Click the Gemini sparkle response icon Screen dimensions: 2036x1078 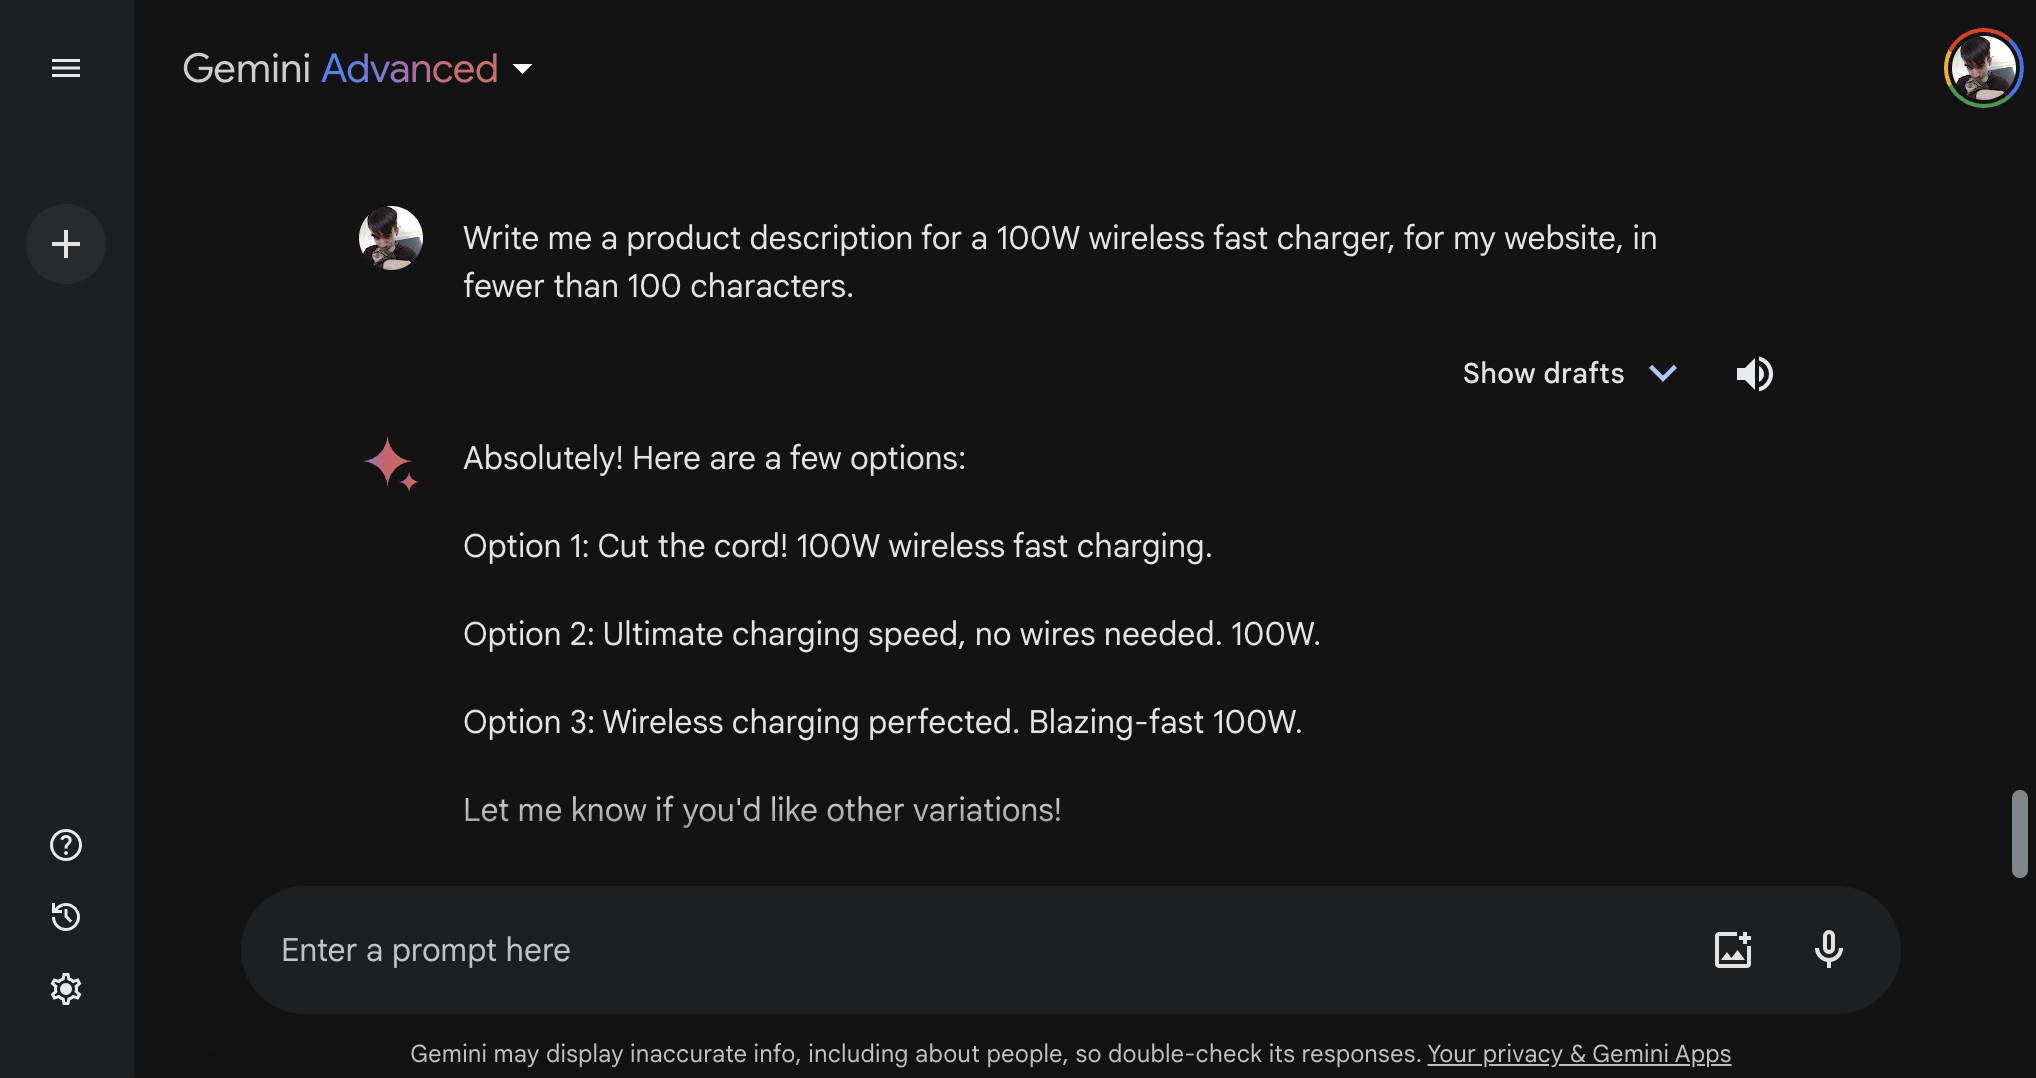[x=390, y=464]
